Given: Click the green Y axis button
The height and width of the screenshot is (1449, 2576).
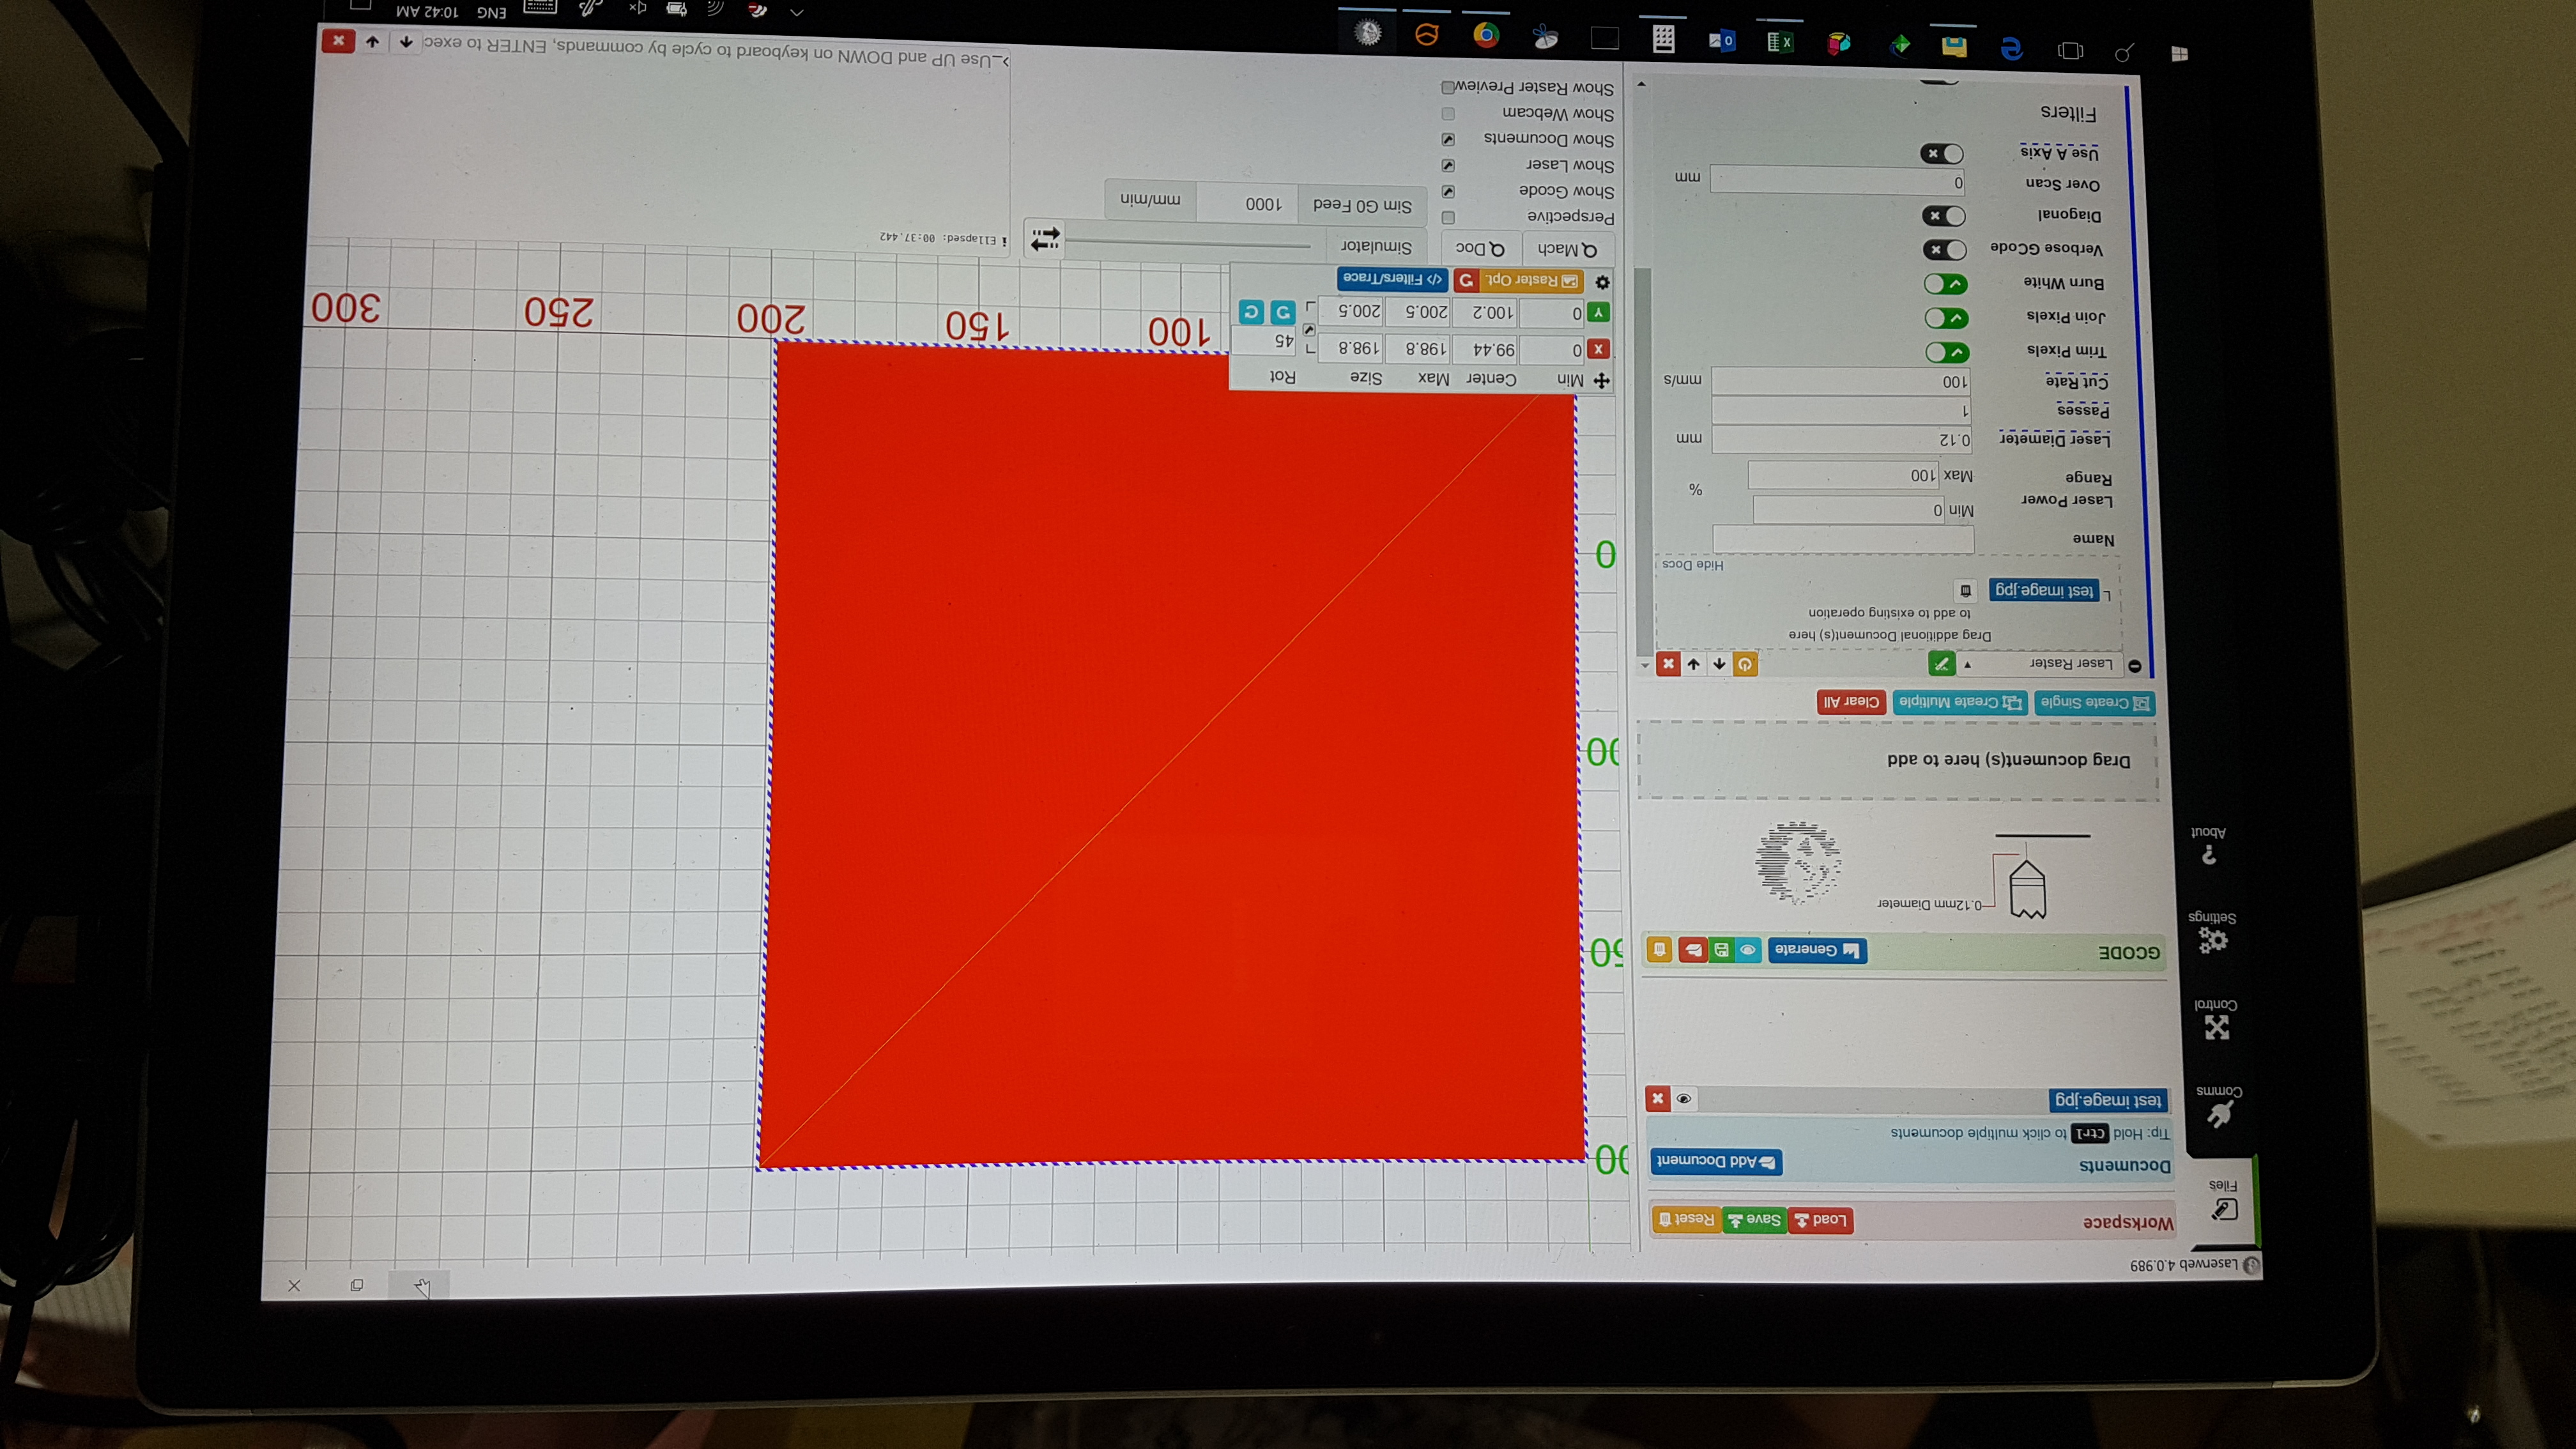Looking at the screenshot, I should coord(1598,313).
